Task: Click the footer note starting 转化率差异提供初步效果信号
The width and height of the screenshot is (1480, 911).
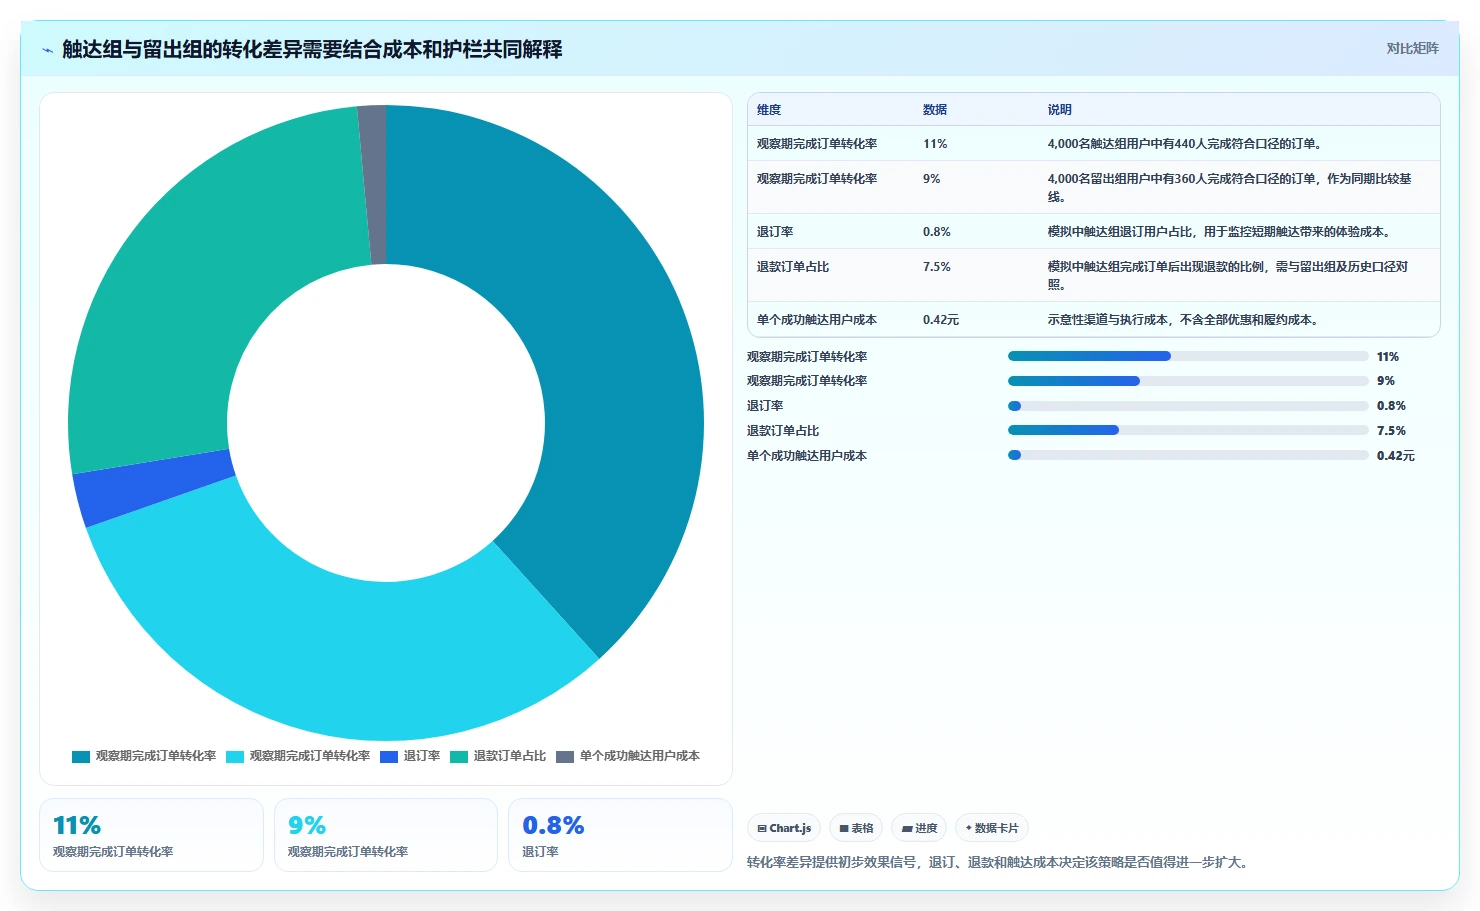Action: pyautogui.click(x=999, y=862)
